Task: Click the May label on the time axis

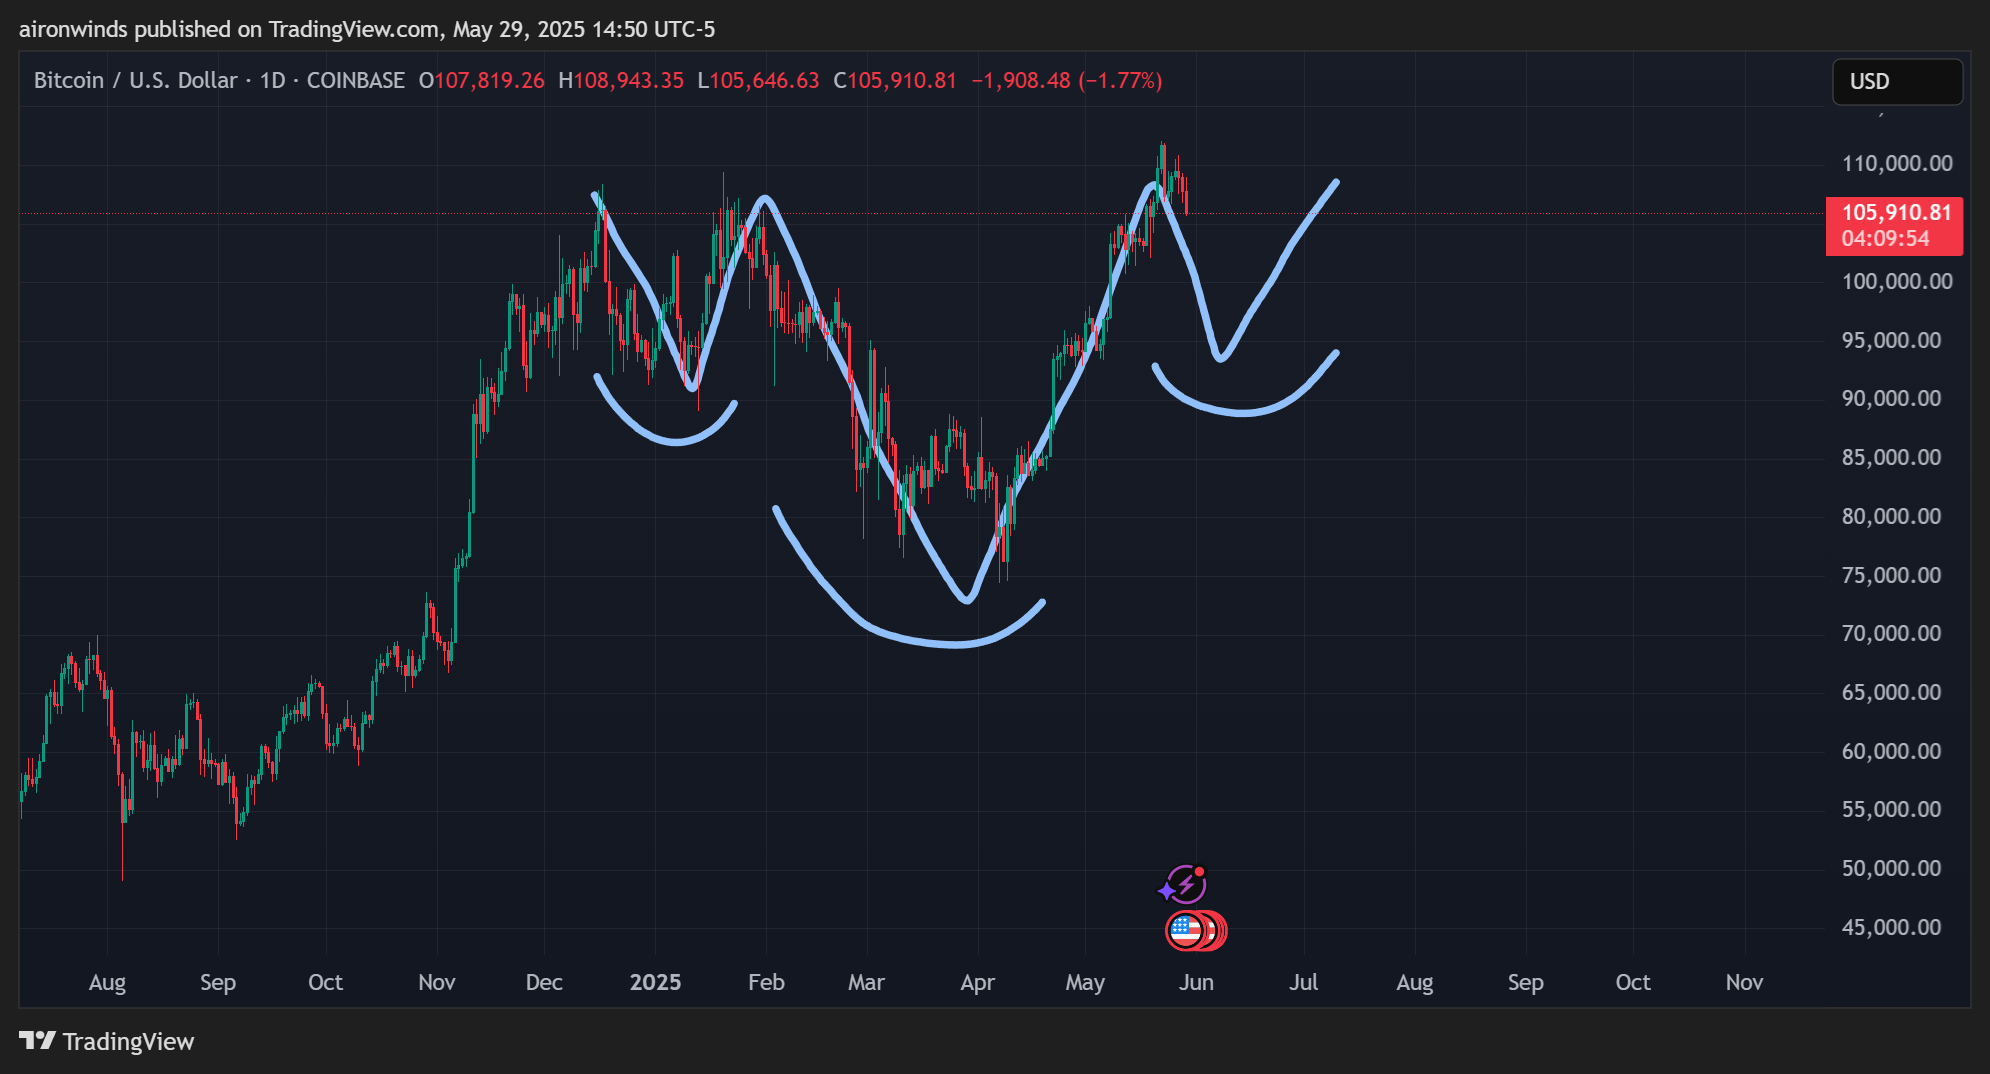Action: click(1085, 982)
